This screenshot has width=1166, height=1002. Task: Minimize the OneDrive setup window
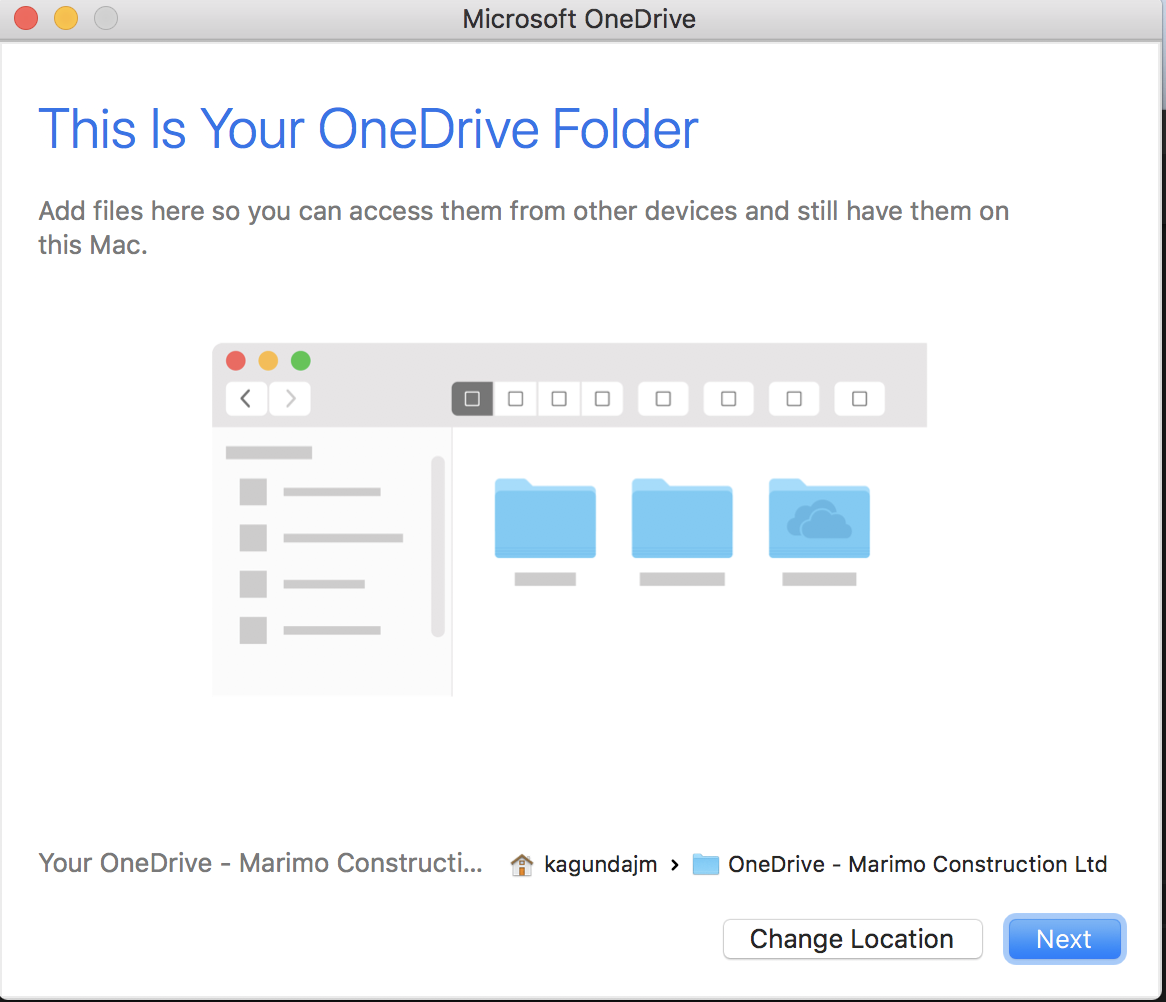(x=66, y=18)
